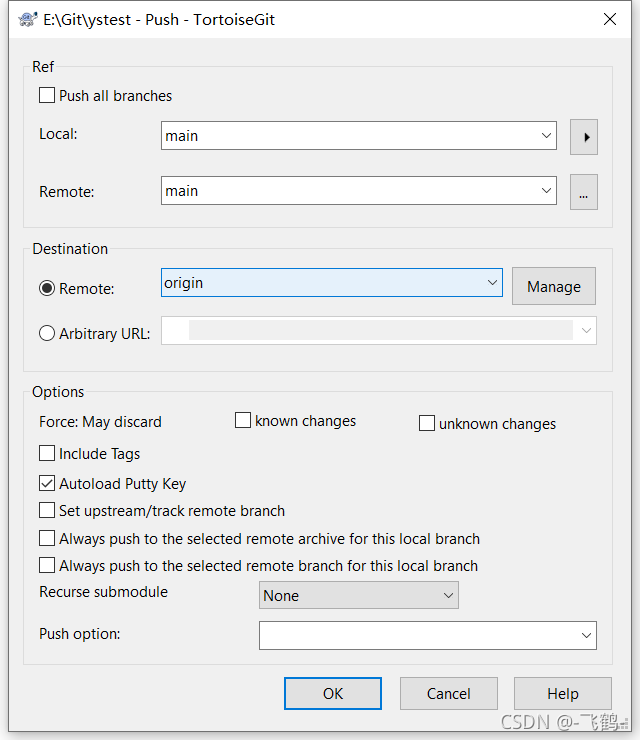Expand the Remote branch dropdown in Ref
640x740 pixels.
(546, 191)
